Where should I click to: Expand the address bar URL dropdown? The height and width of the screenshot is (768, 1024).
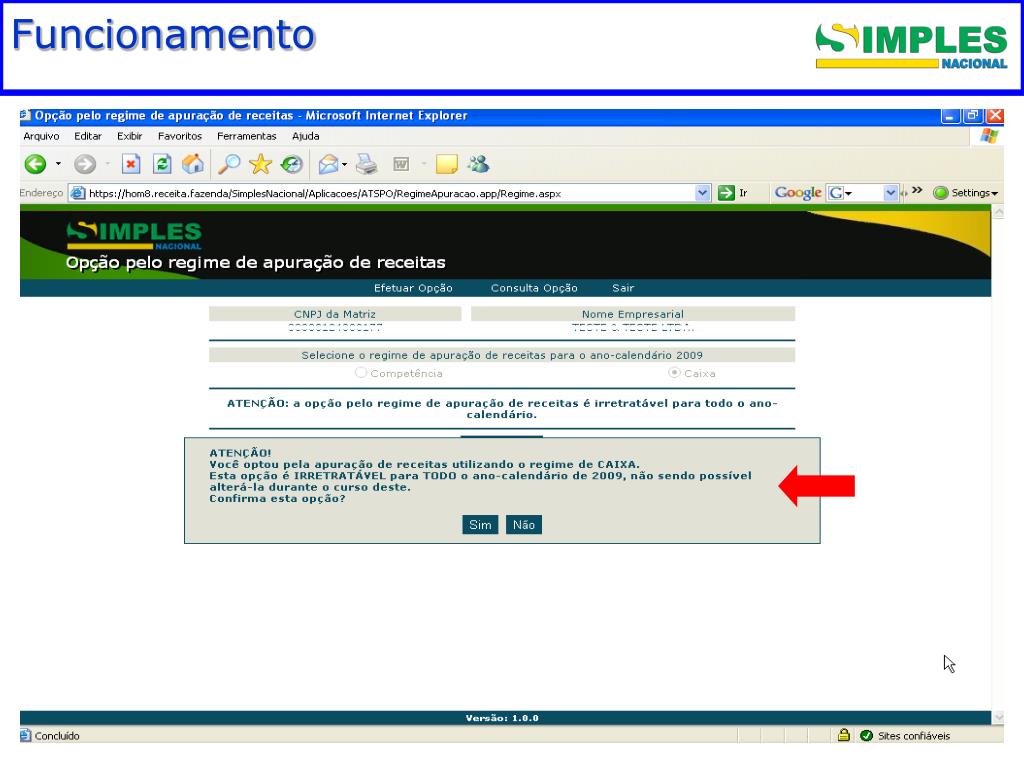point(702,193)
